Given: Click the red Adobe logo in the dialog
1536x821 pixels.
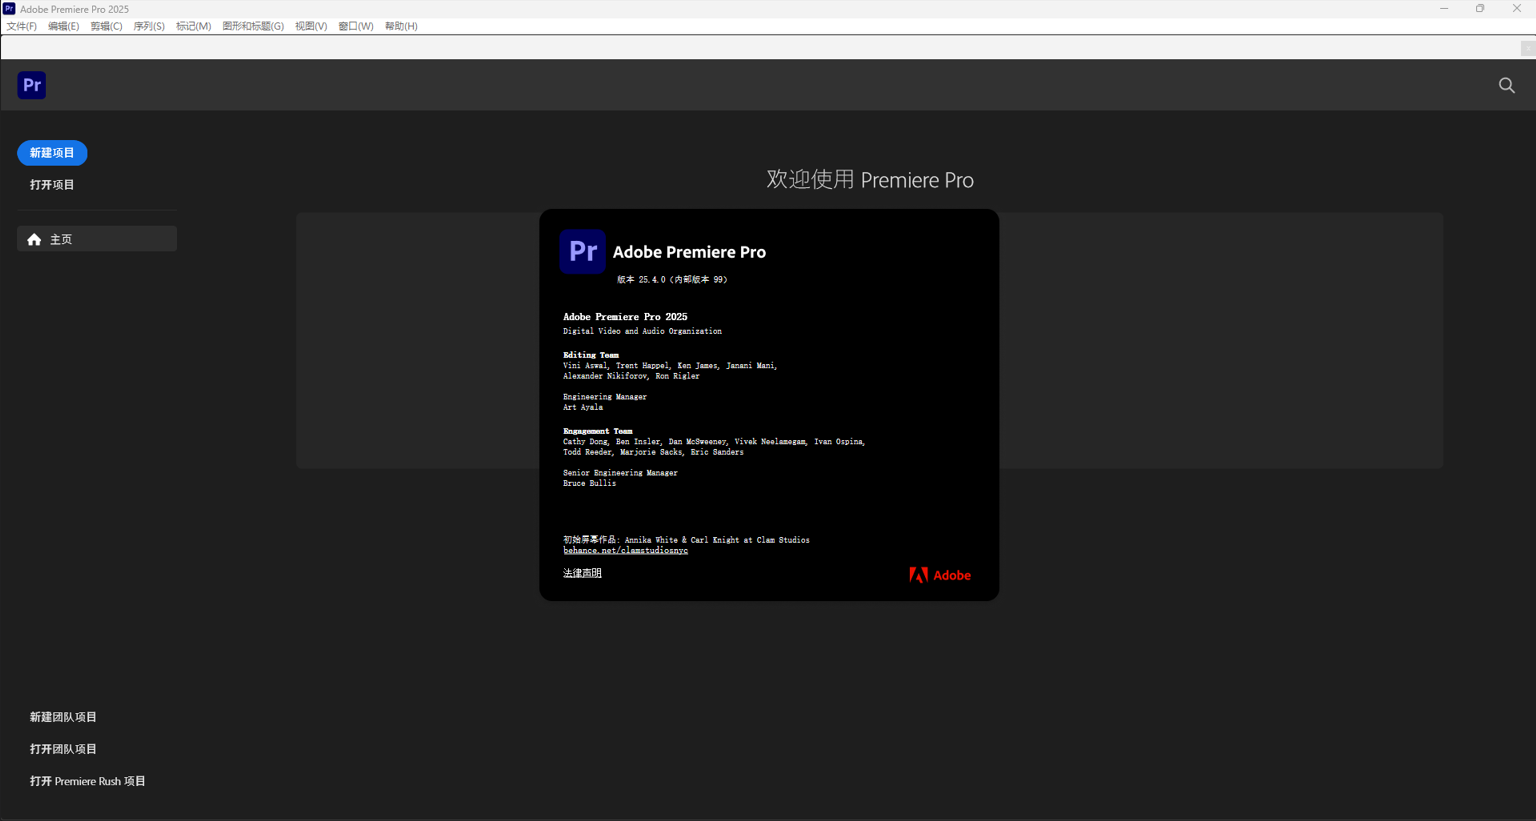Looking at the screenshot, I should tap(939, 575).
